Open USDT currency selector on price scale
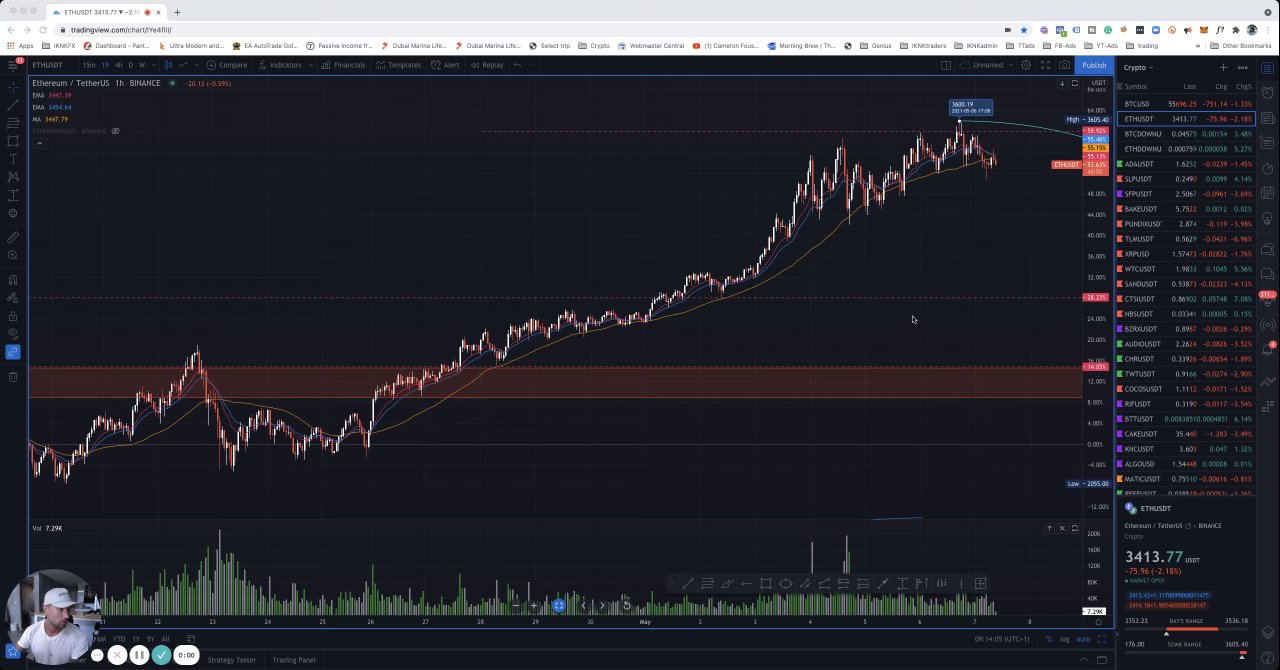Image resolution: width=1280 pixels, height=670 pixels. click(1098, 83)
